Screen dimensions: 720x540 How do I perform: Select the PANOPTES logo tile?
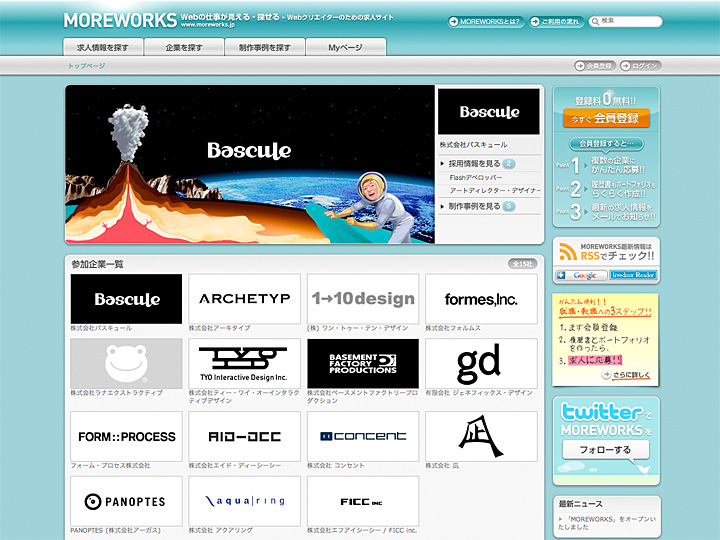126,501
